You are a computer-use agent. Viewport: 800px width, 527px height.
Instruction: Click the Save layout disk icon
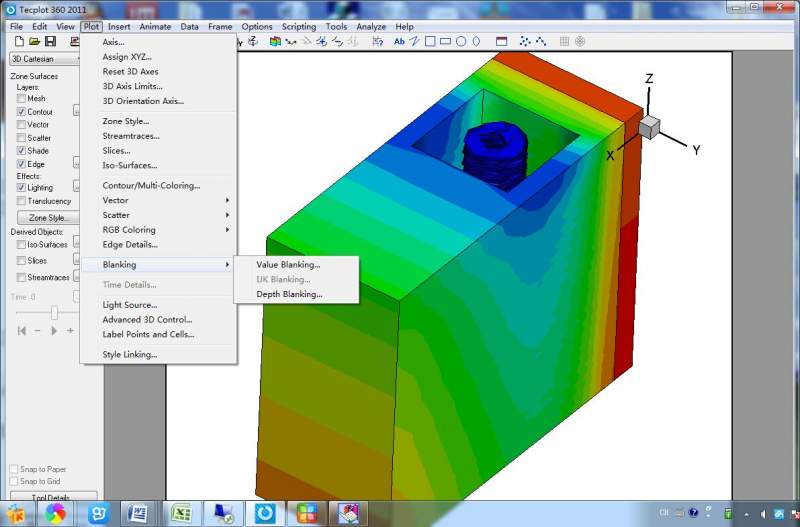pyautogui.click(x=49, y=41)
